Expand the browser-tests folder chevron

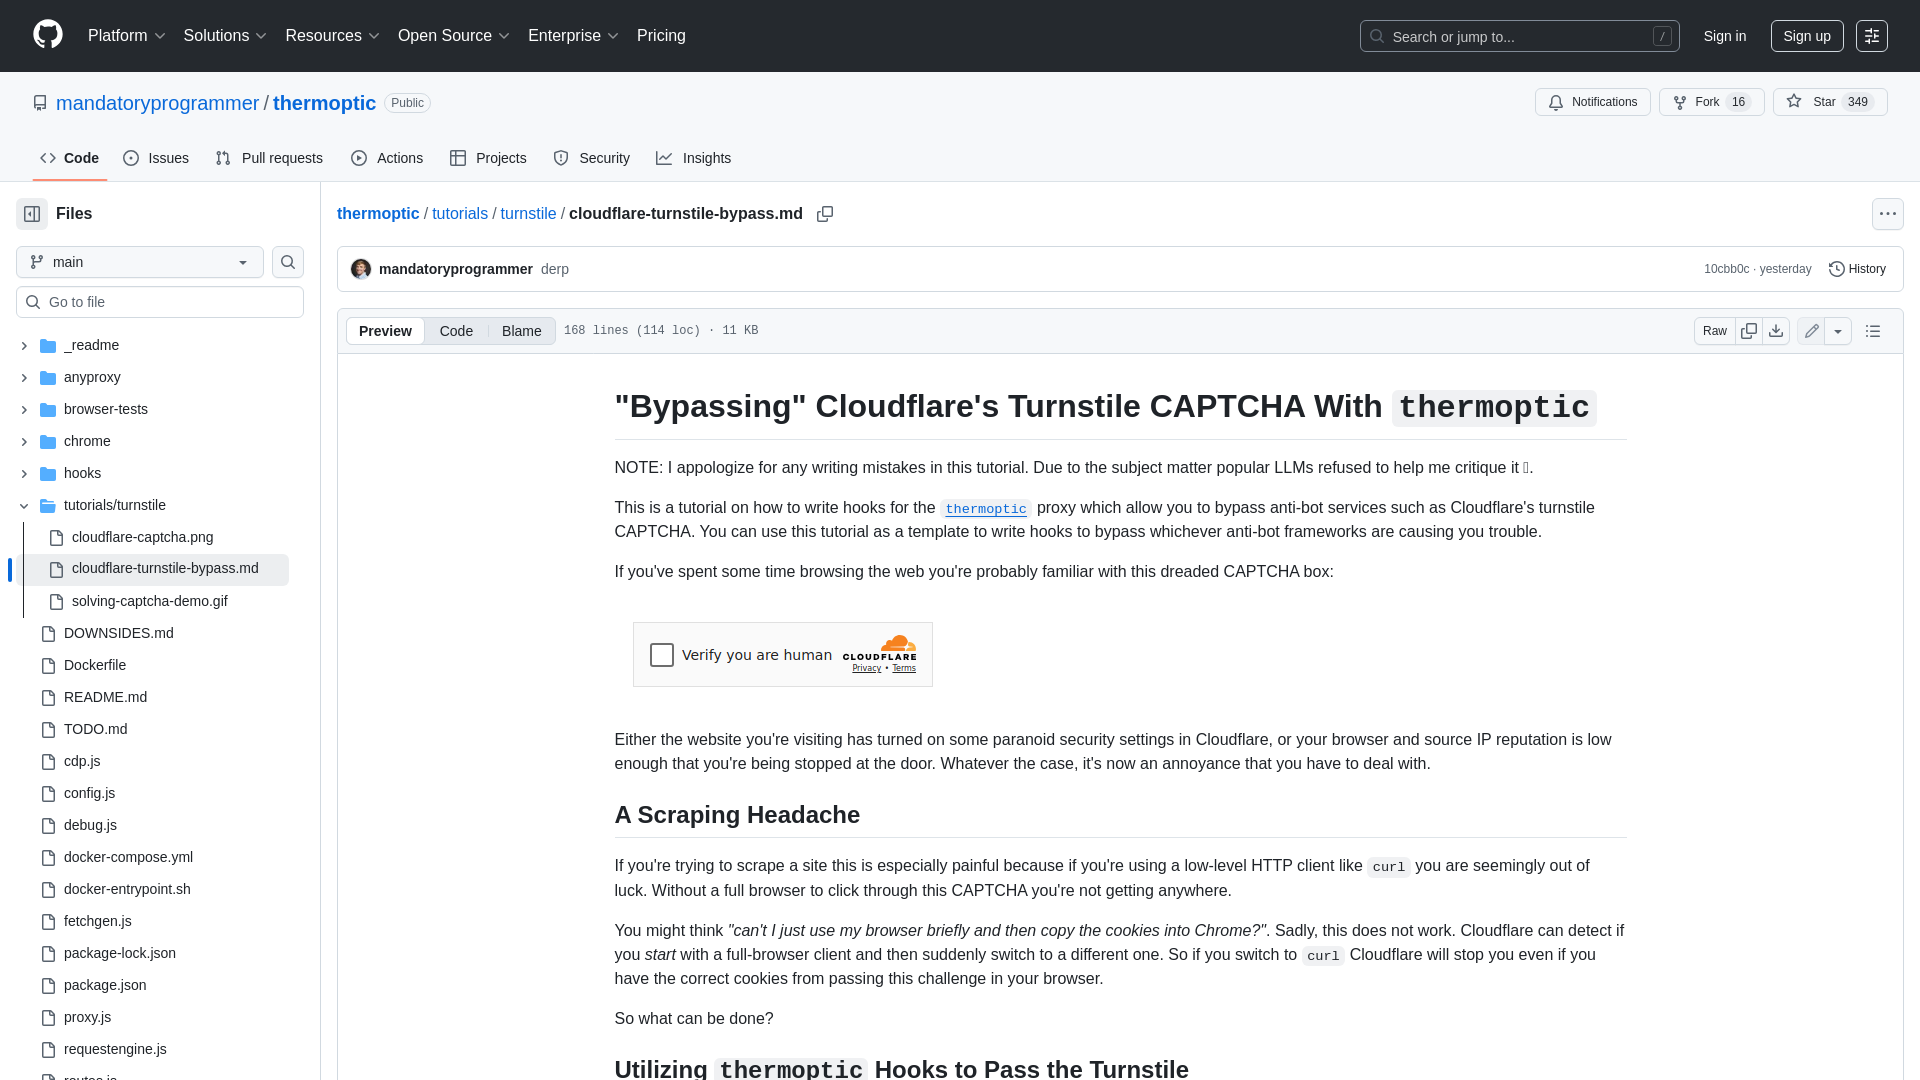[24, 410]
